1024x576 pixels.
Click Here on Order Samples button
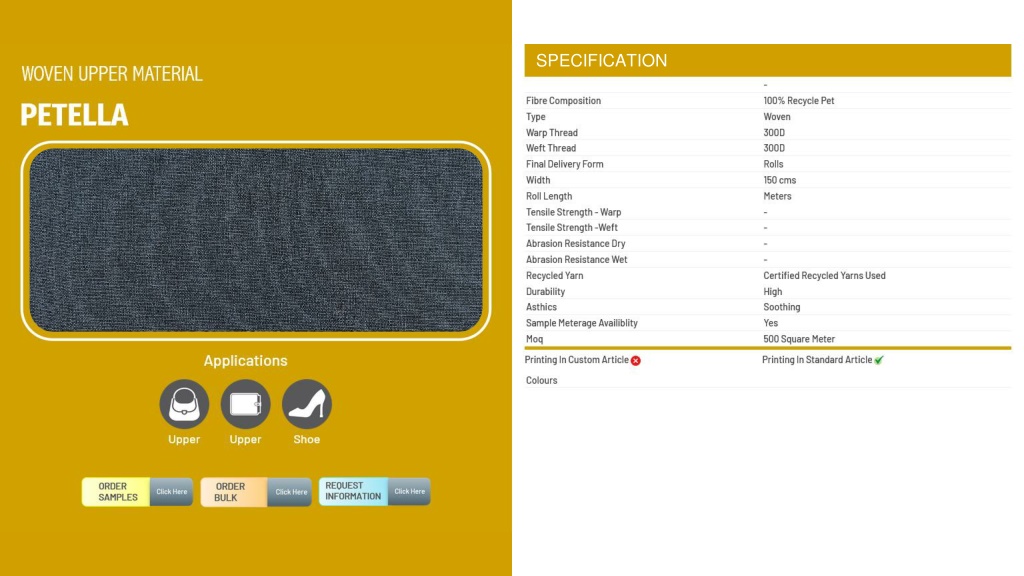point(171,492)
